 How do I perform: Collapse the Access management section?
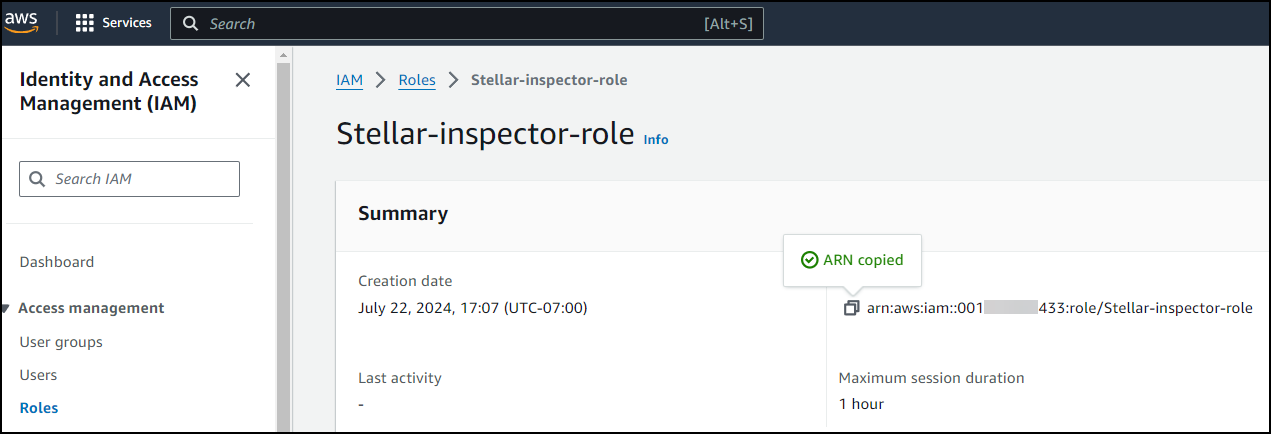[x=6, y=308]
